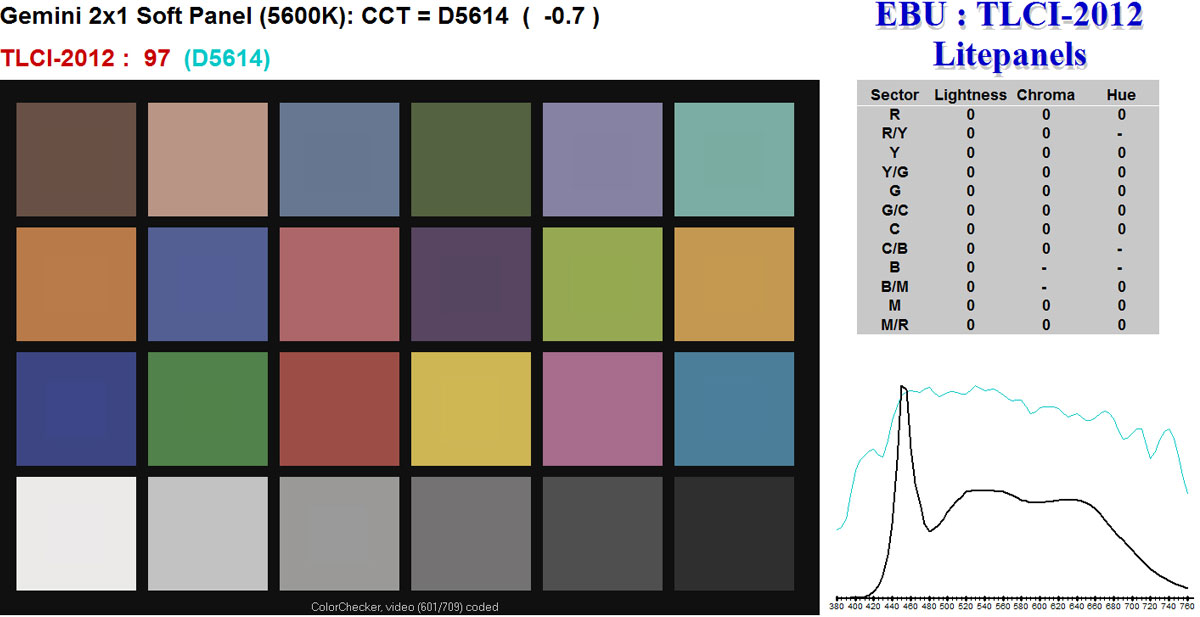Pick the red swatch in third row
This screenshot has height=617, width=1200.
pos(339,409)
